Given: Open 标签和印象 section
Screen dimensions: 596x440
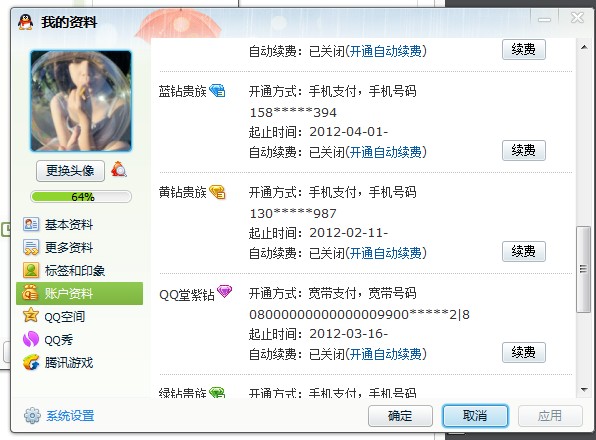Looking at the screenshot, I should [64, 270].
